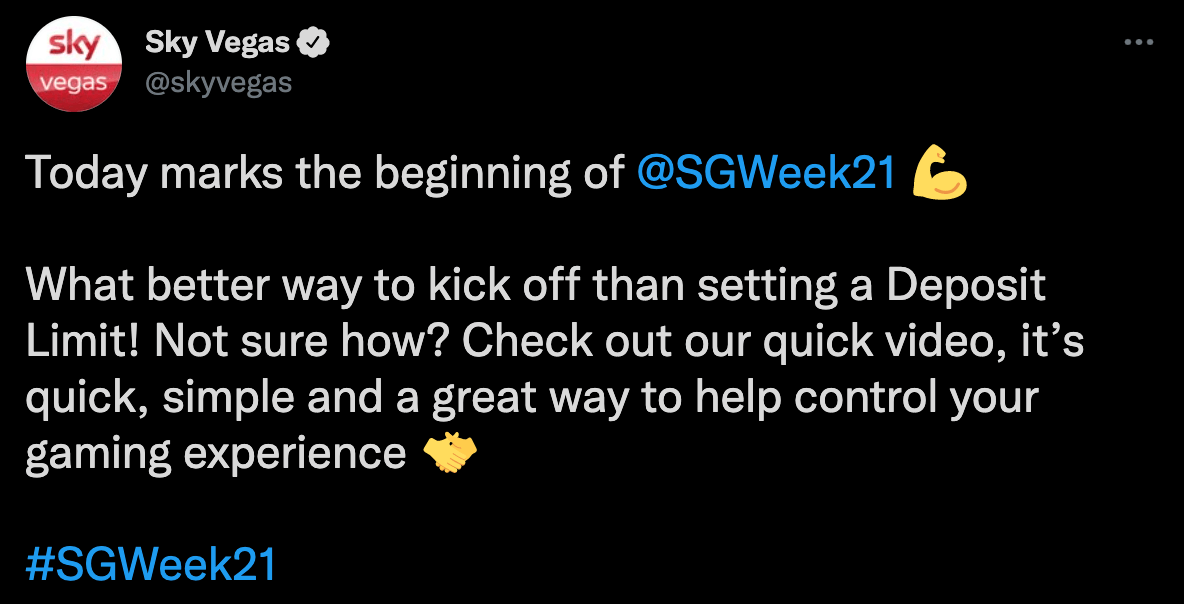Click the flexed bicep emoji

(x=939, y=174)
